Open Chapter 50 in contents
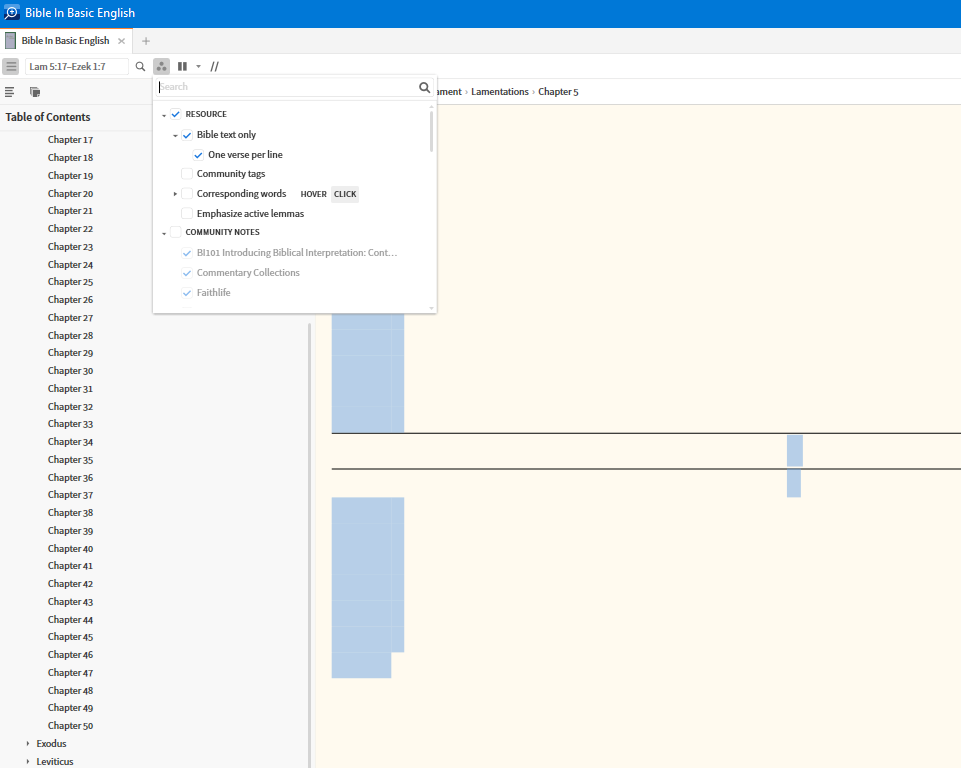This screenshot has height=768, width=961. 70,726
